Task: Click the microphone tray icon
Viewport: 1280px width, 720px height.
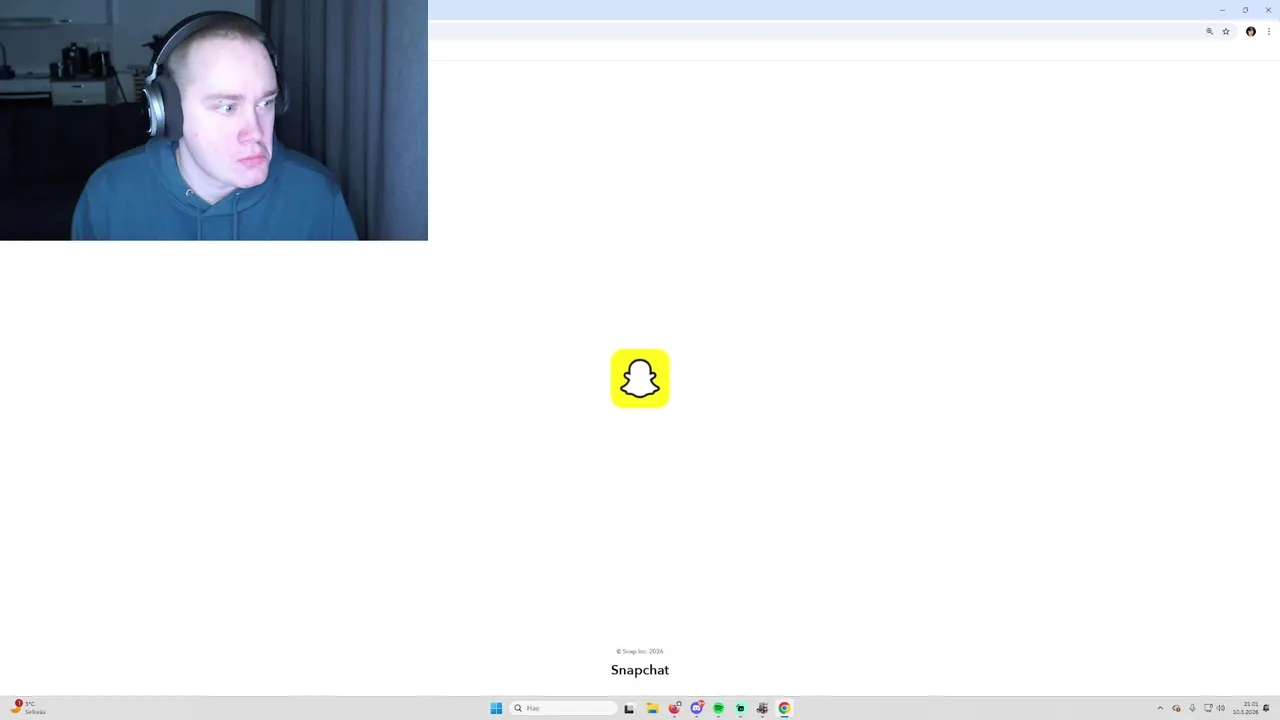Action: [1192, 708]
